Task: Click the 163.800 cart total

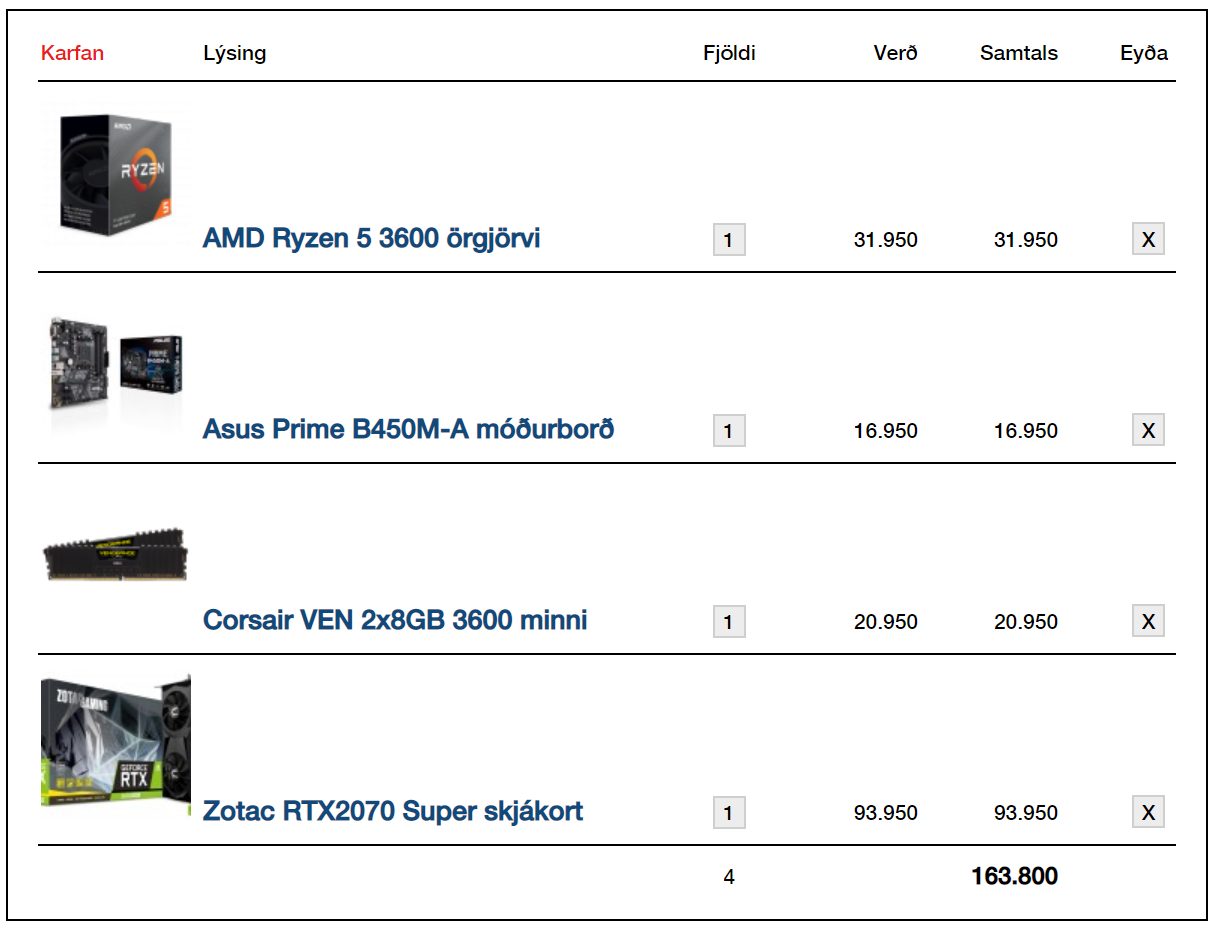Action: [x=1014, y=877]
